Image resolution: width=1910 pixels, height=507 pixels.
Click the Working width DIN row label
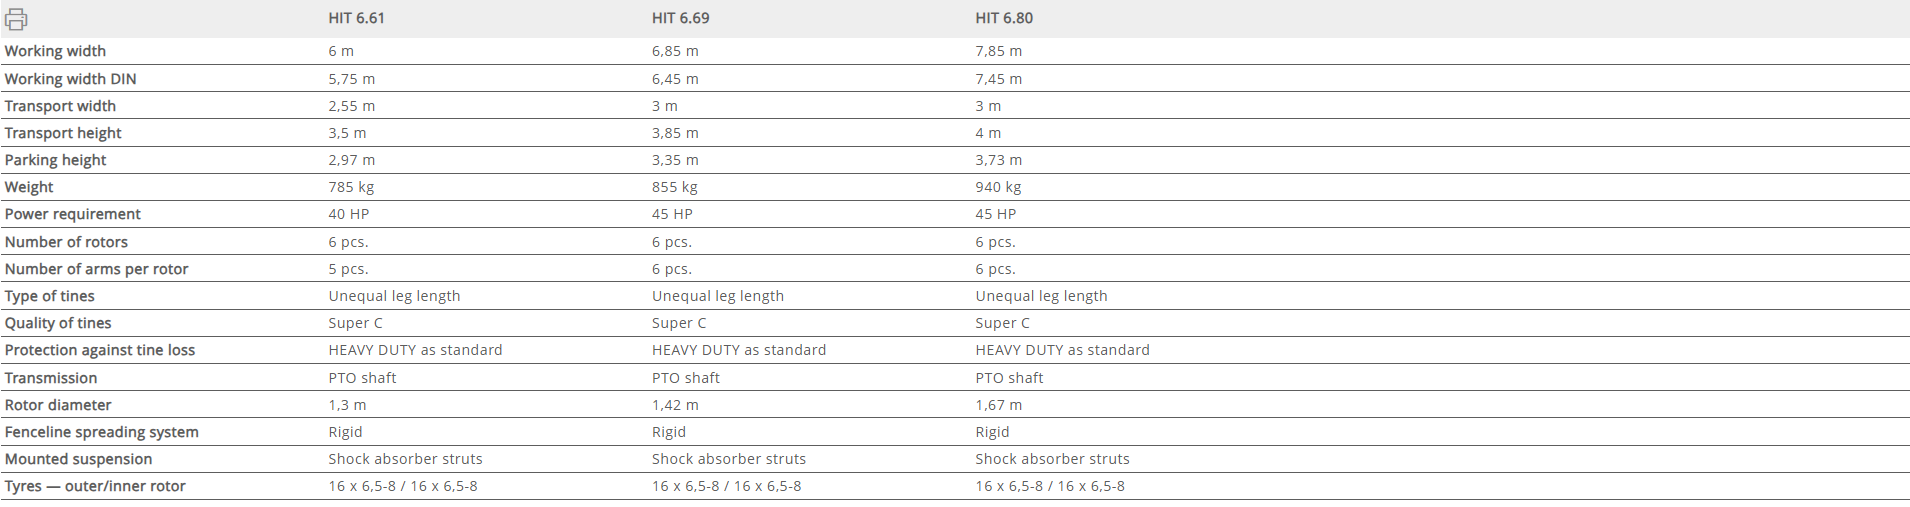pyautogui.click(x=70, y=79)
